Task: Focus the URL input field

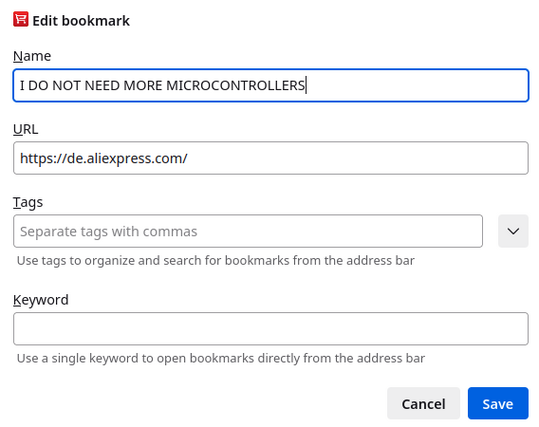Action: [x=271, y=158]
